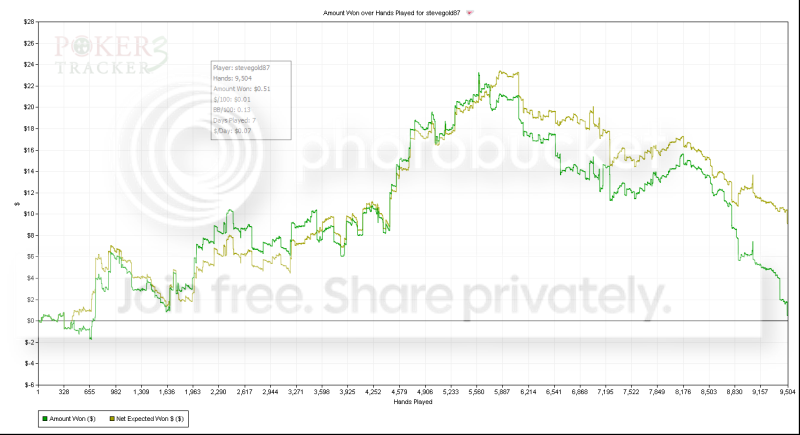Viewport: 800px width, 435px height.
Task: Click the last x-axis tick labeled 9,504
Action: 787,392
